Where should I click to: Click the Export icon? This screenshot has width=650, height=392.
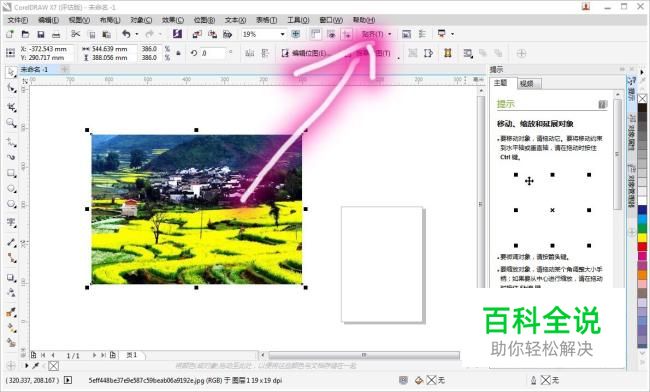tap(212, 34)
